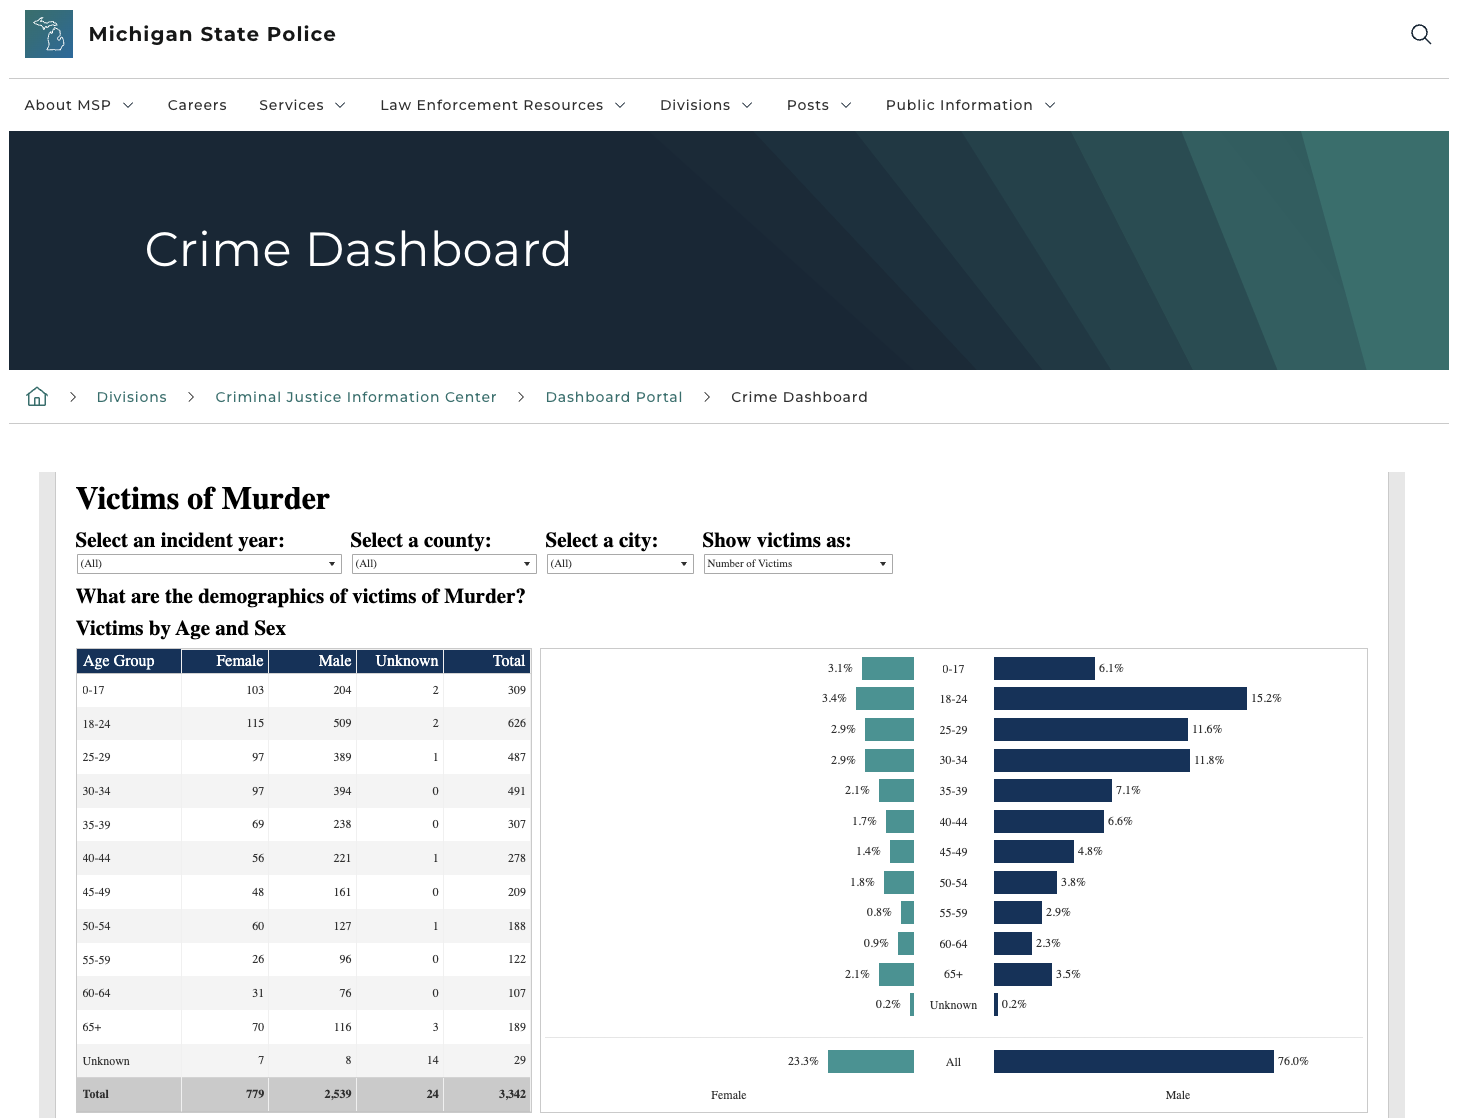Open the Dashboard Portal breadcrumb link
The image size is (1458, 1118).
[614, 396]
